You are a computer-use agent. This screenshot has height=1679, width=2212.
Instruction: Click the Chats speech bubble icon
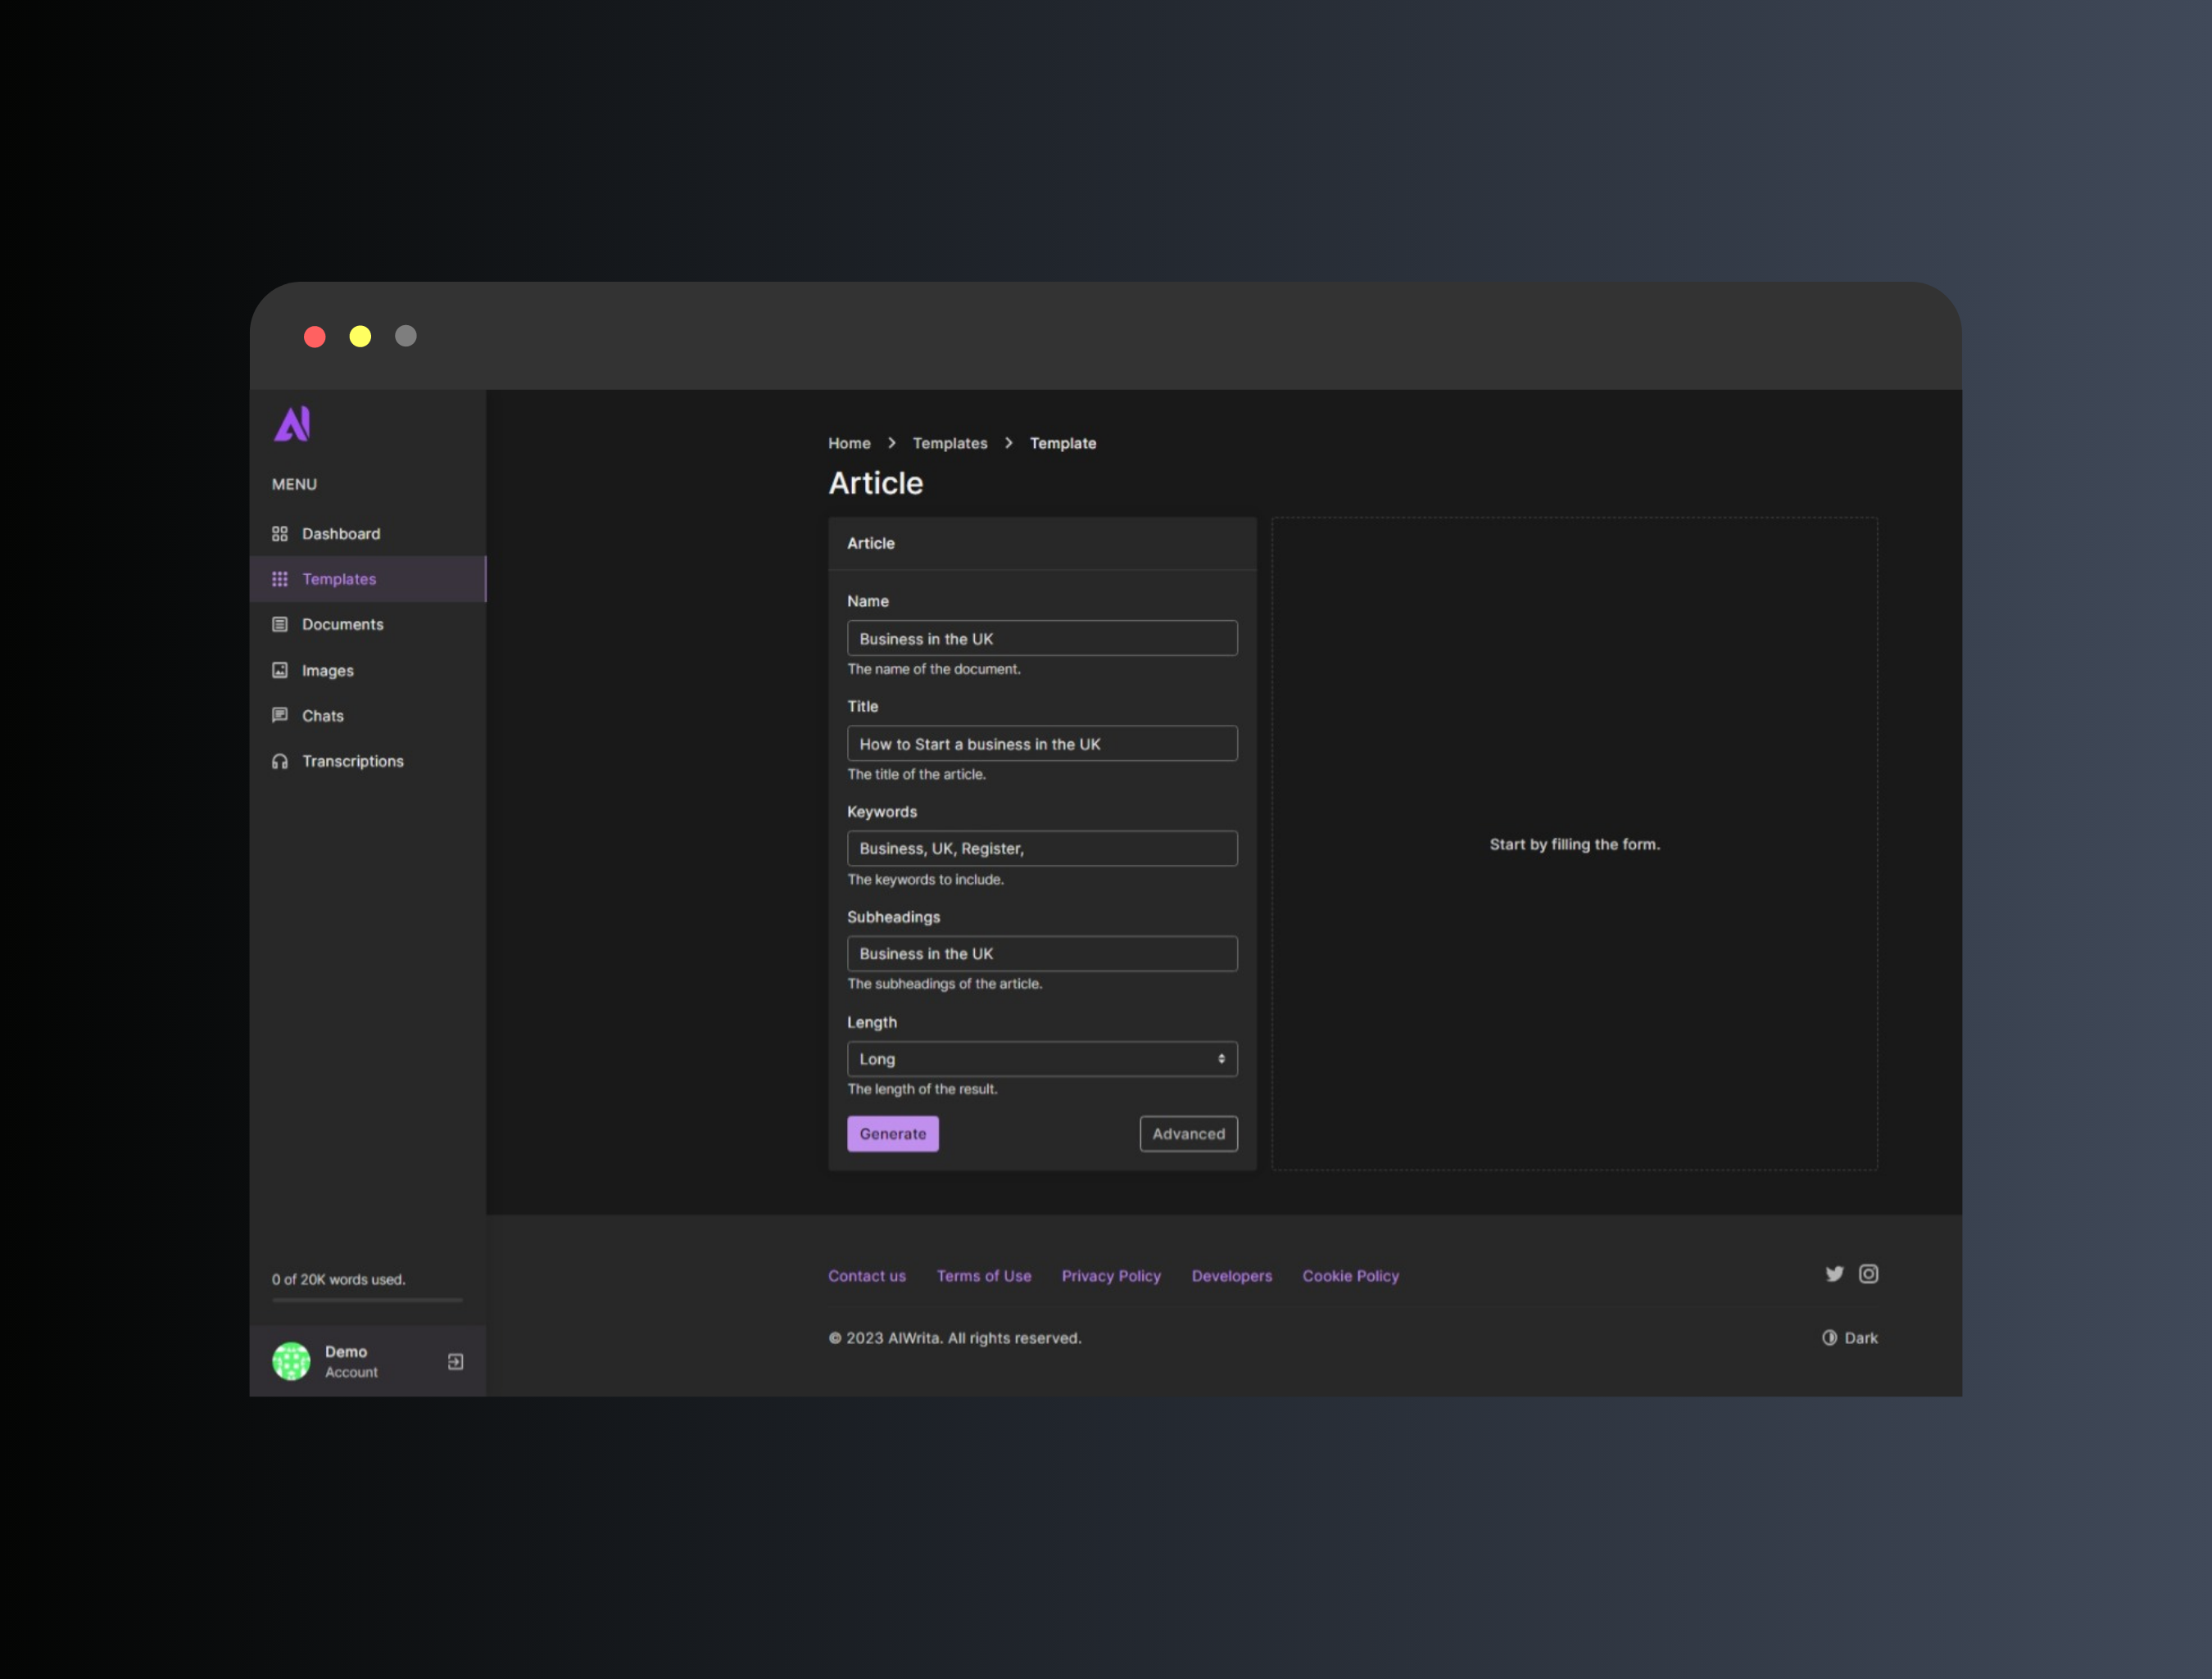click(x=280, y=715)
